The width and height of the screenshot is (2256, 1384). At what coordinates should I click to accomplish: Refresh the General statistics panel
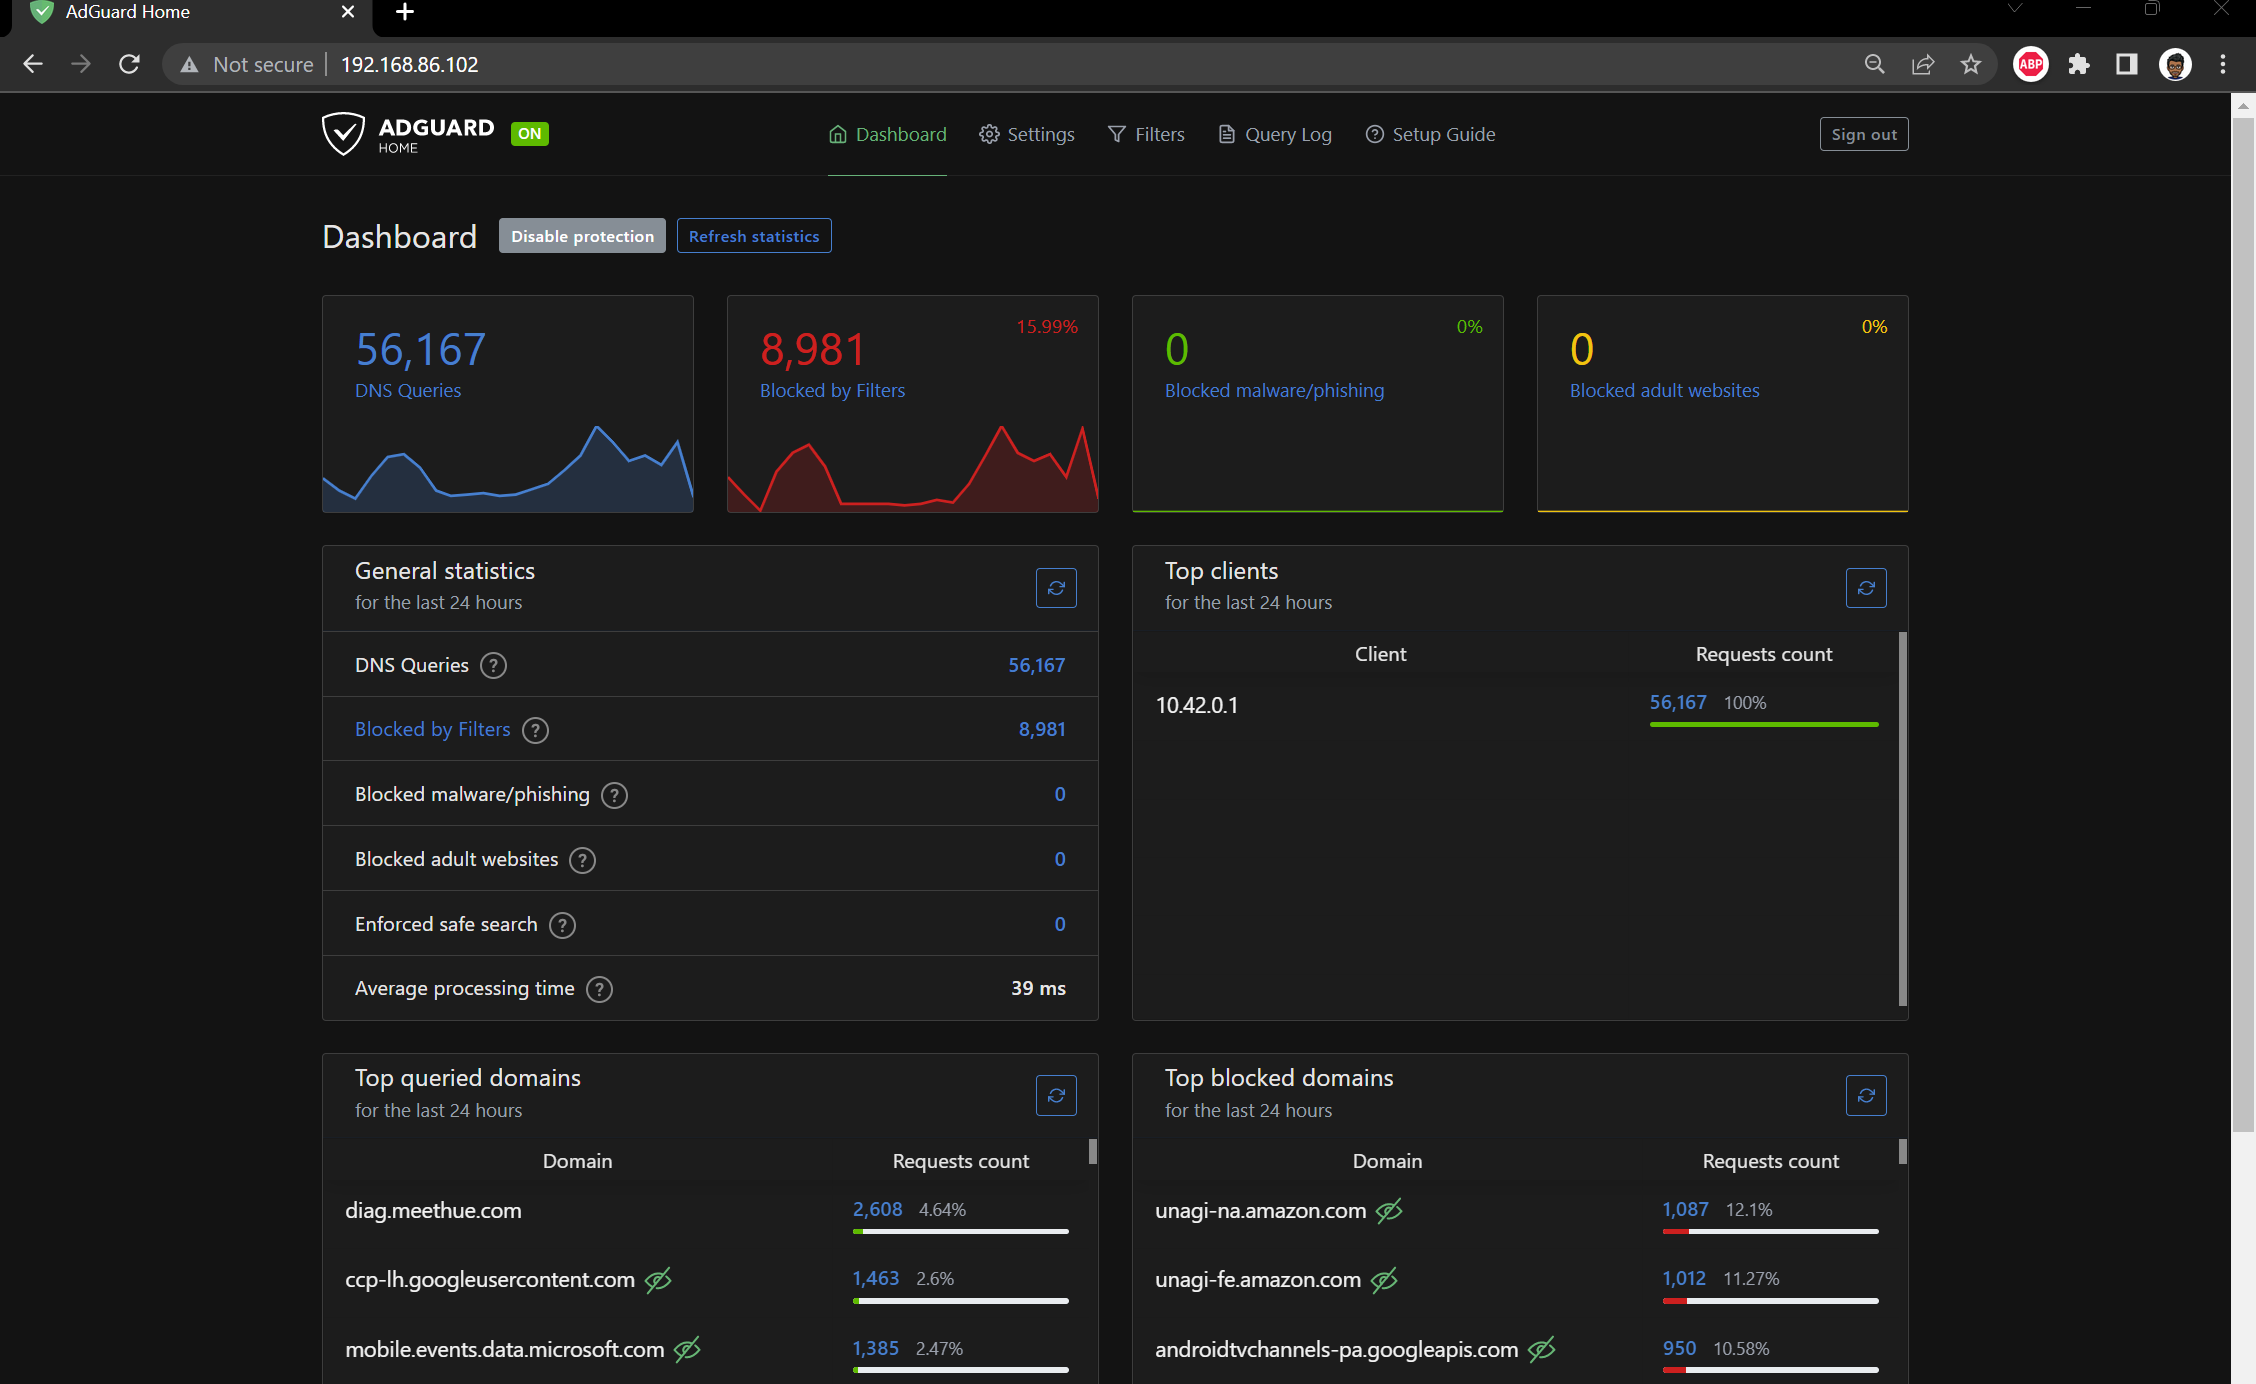pos(1056,588)
